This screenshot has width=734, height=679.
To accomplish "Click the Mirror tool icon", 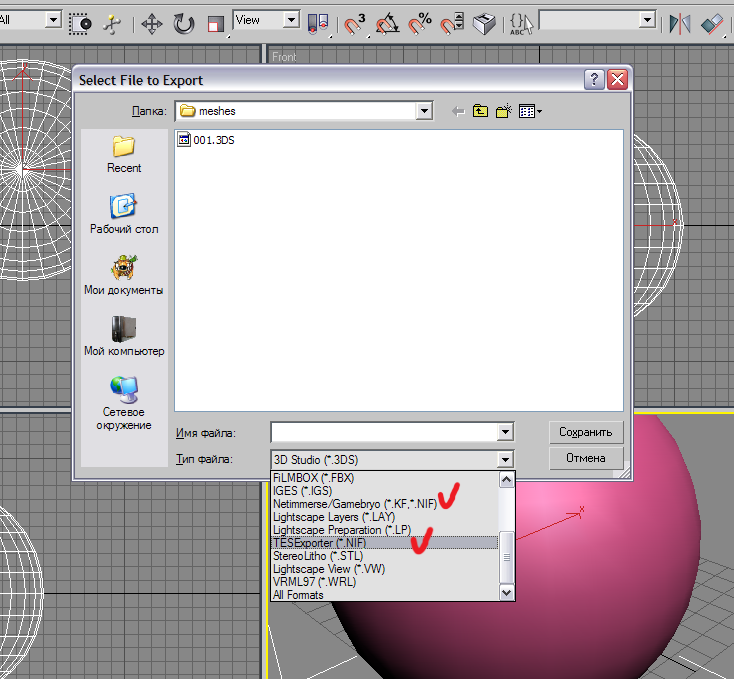I will tap(680, 23).
